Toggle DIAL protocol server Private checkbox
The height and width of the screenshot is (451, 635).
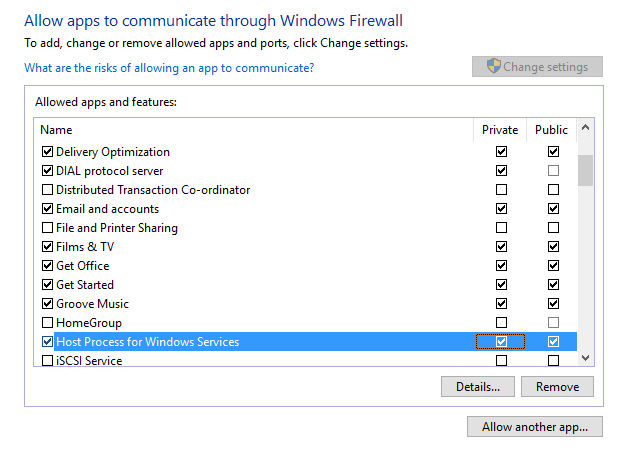501,171
